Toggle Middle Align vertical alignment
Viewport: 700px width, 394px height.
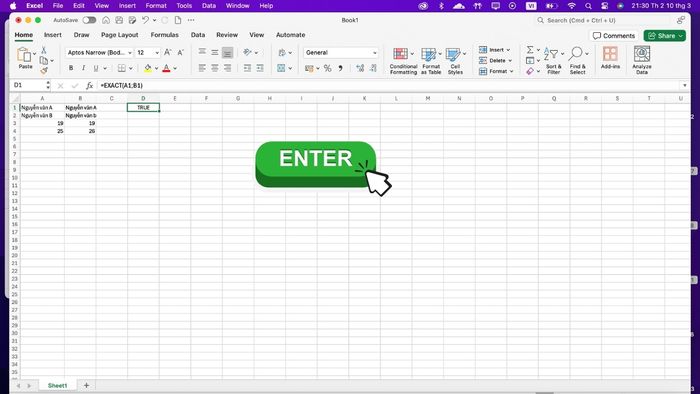click(215, 53)
